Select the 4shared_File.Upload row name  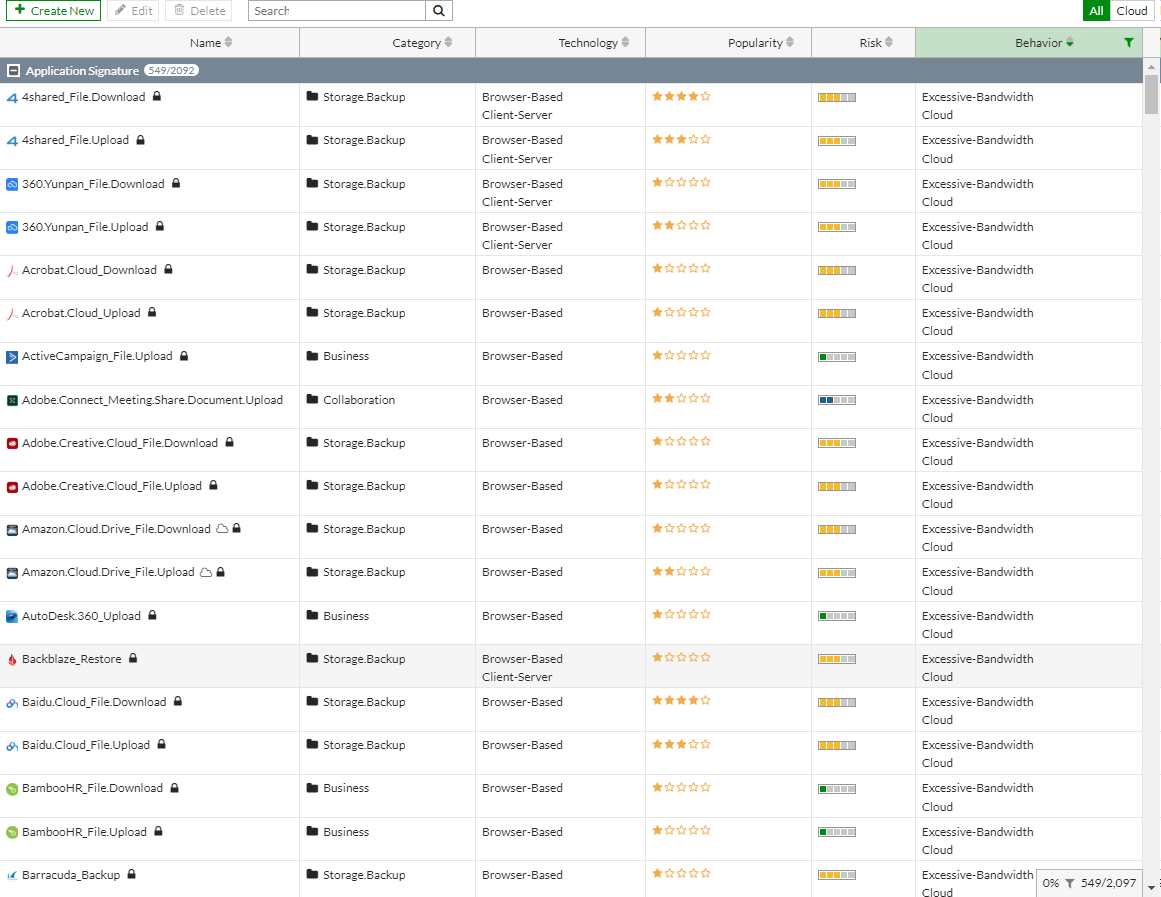[76, 140]
